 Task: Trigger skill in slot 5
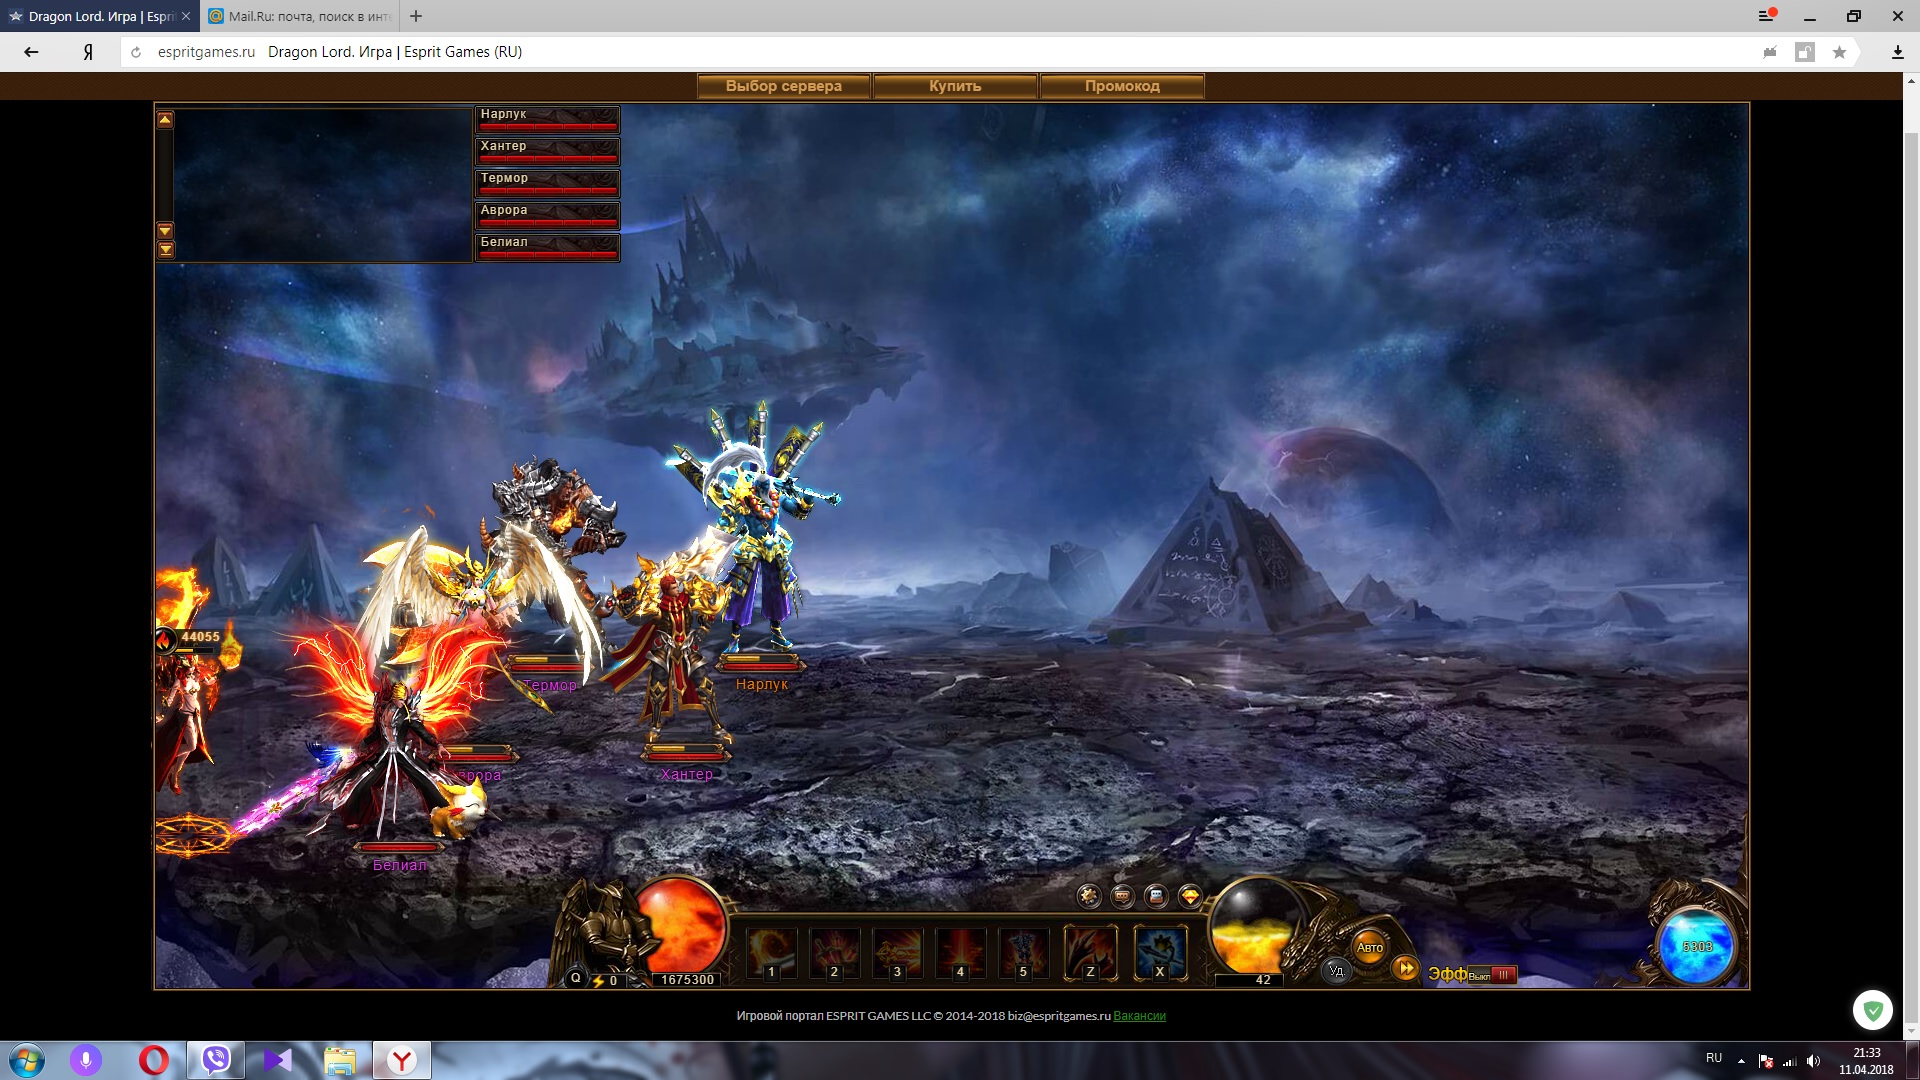point(1023,952)
